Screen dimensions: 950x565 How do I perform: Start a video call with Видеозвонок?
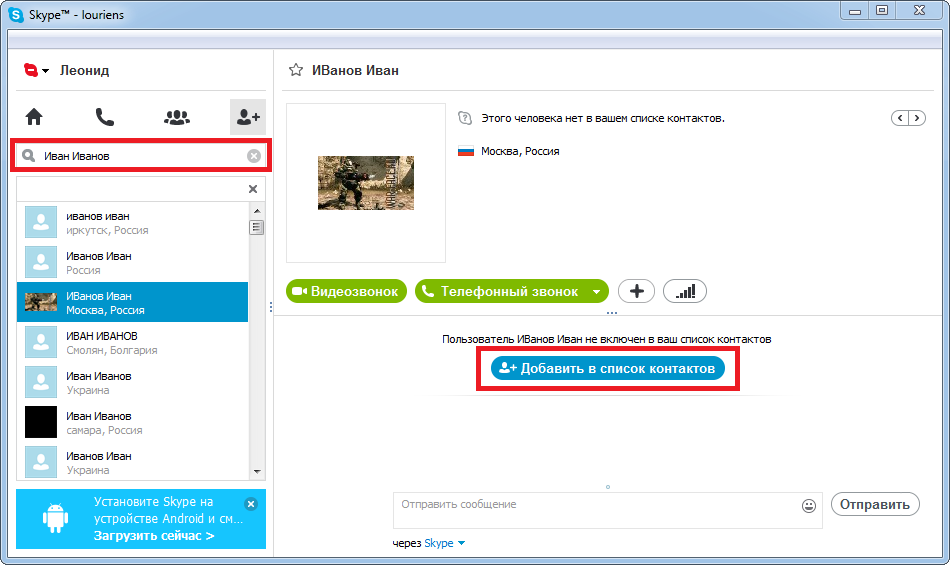click(346, 291)
